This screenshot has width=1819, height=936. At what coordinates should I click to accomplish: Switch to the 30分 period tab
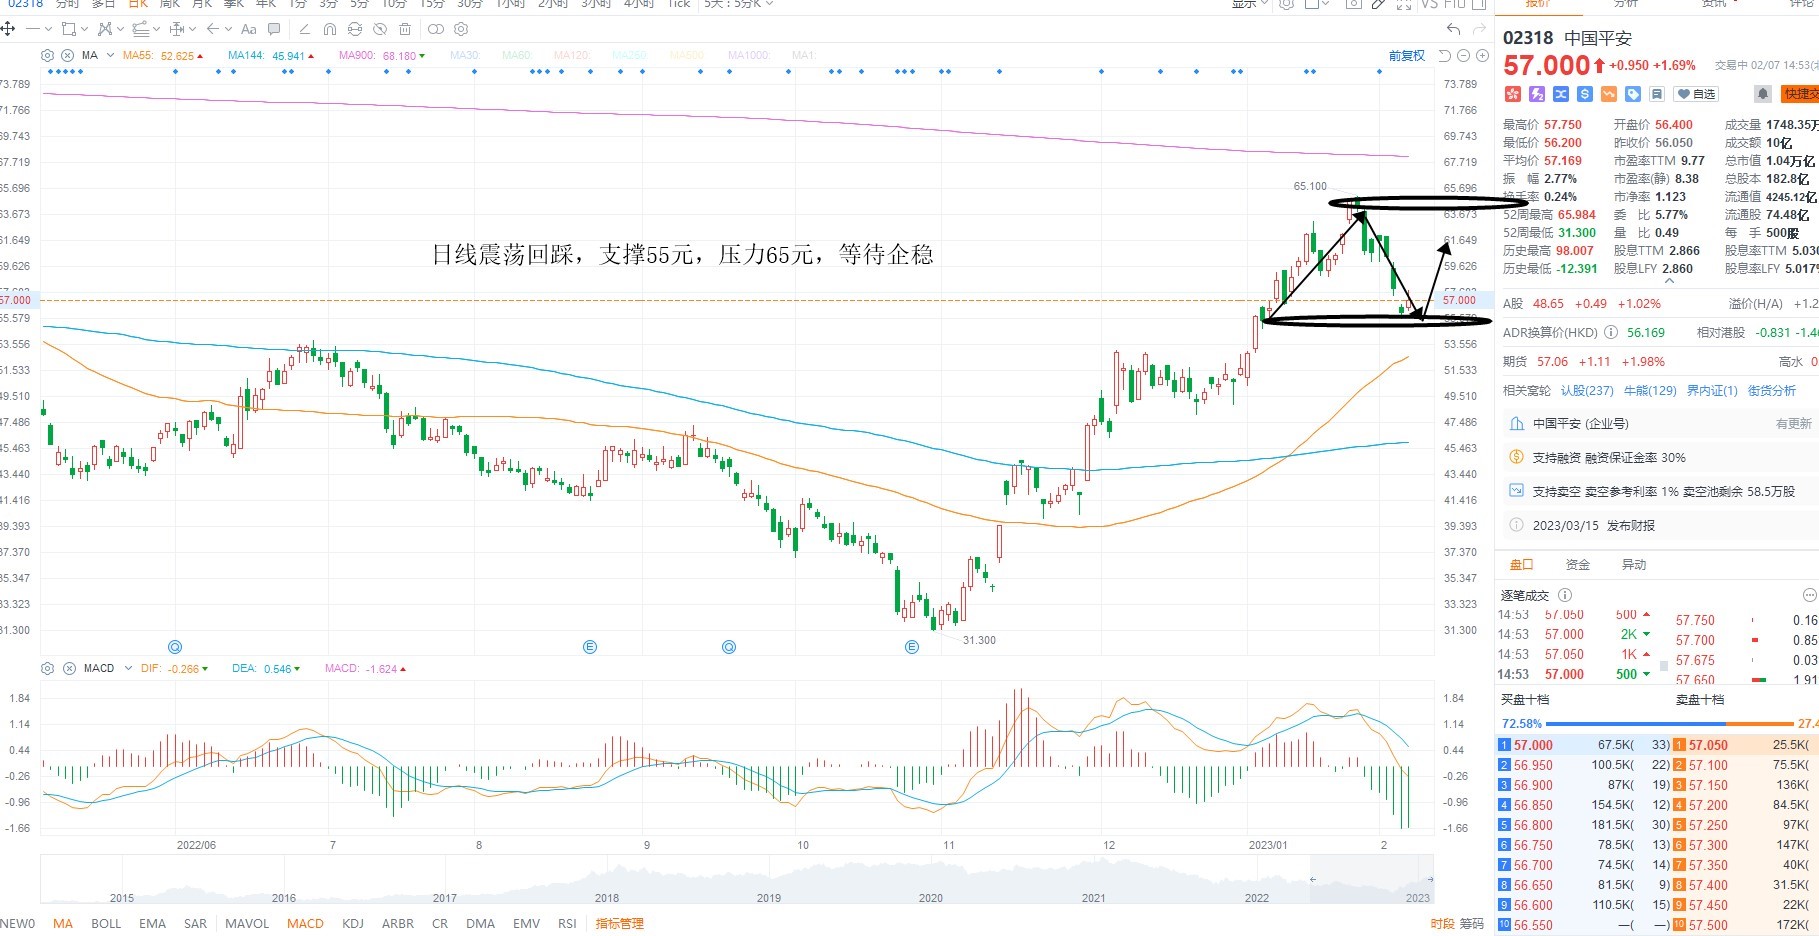coord(469,4)
